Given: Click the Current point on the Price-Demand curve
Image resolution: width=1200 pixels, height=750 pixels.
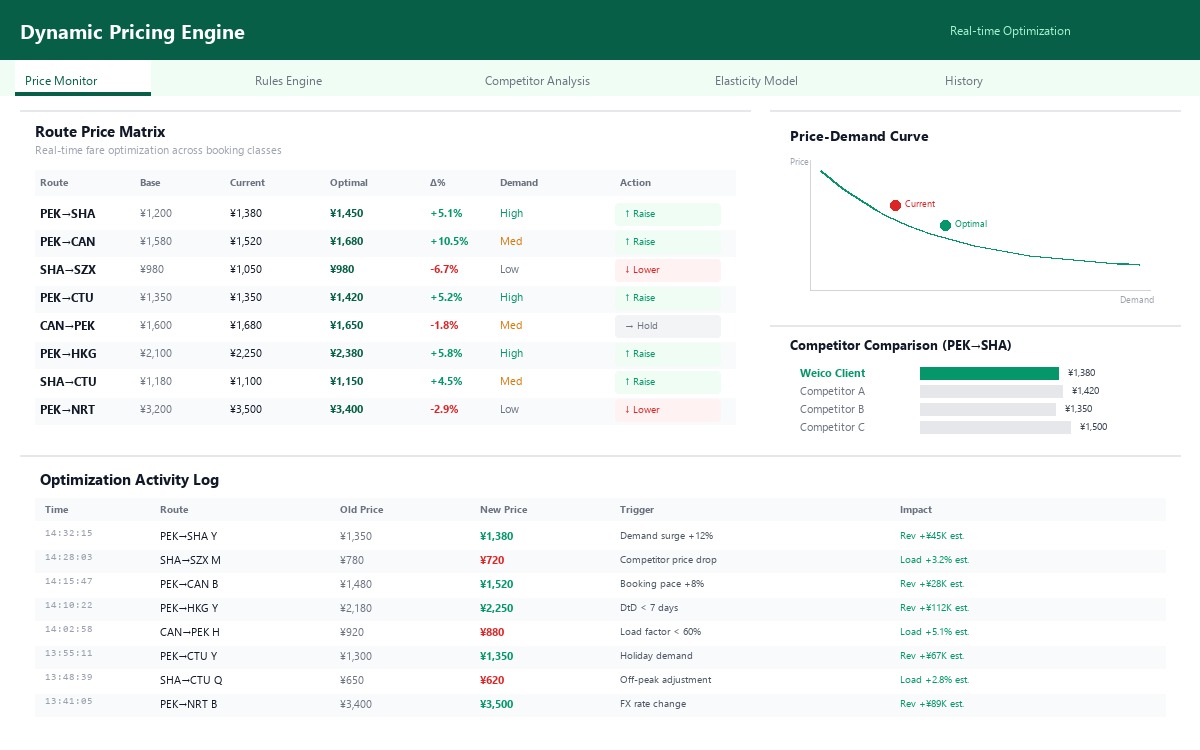Looking at the screenshot, I should pyautogui.click(x=896, y=205).
